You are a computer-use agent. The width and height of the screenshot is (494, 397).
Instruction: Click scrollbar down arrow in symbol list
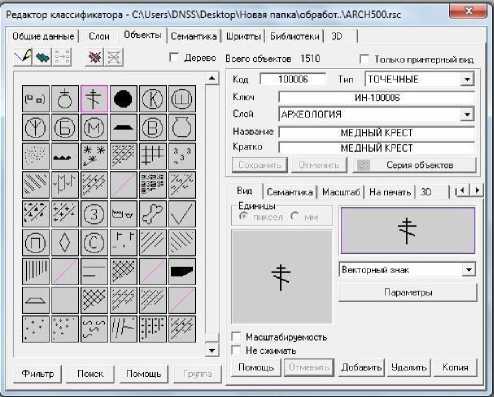[212, 350]
